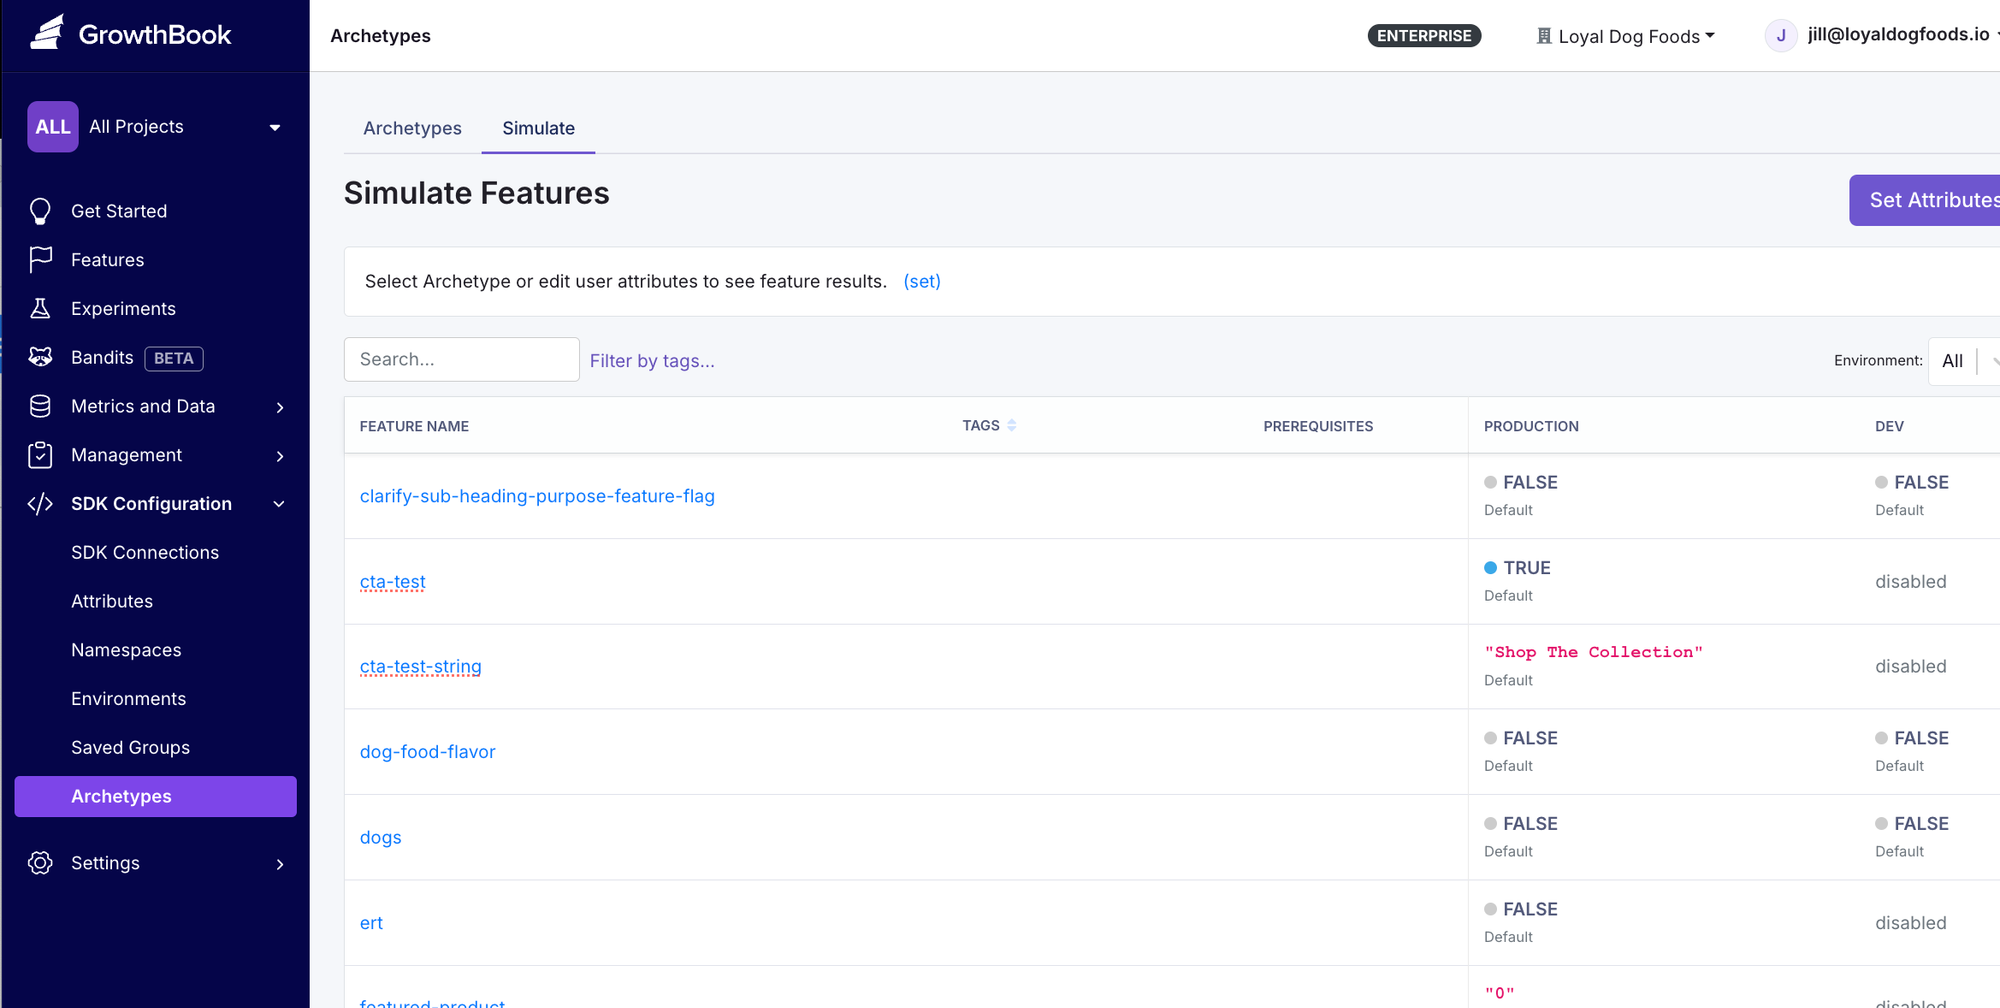Open the All Projects dropdown

[155, 127]
